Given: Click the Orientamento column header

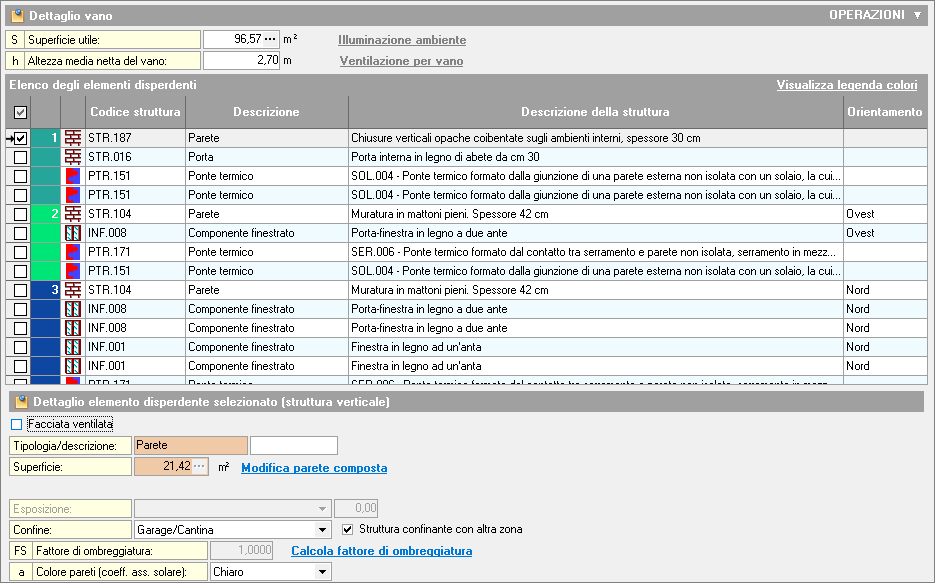Looking at the screenshot, I should tap(884, 112).
